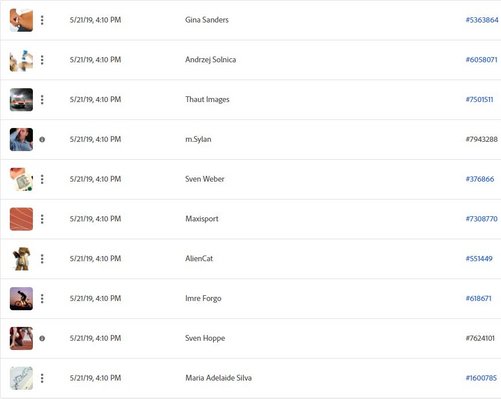Follow the #6058071 link

click(x=481, y=60)
